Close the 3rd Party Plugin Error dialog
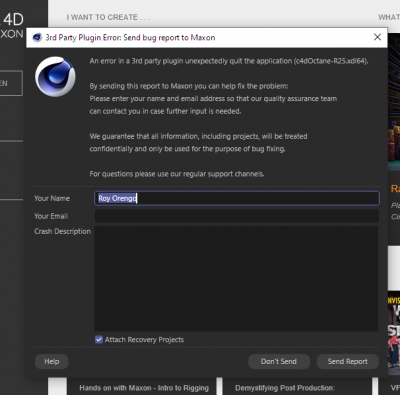The width and height of the screenshot is (400, 395). 377,37
